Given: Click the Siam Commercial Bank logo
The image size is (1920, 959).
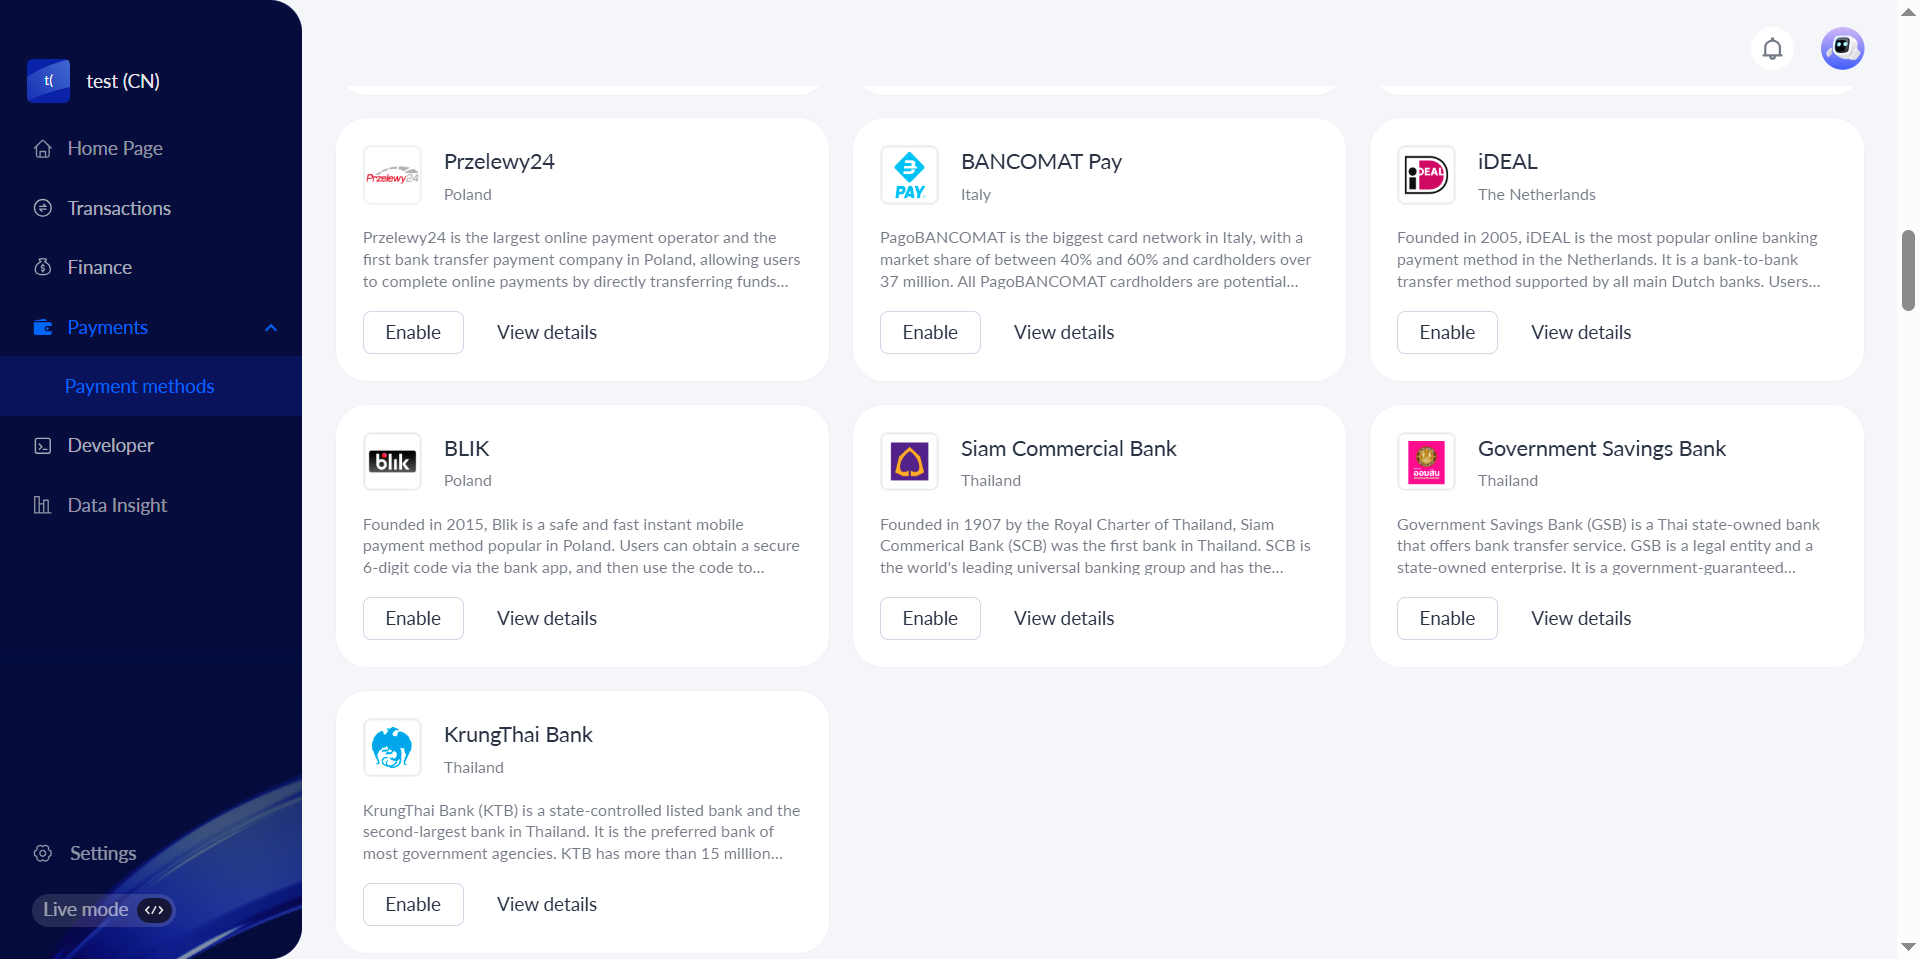Looking at the screenshot, I should [909, 462].
